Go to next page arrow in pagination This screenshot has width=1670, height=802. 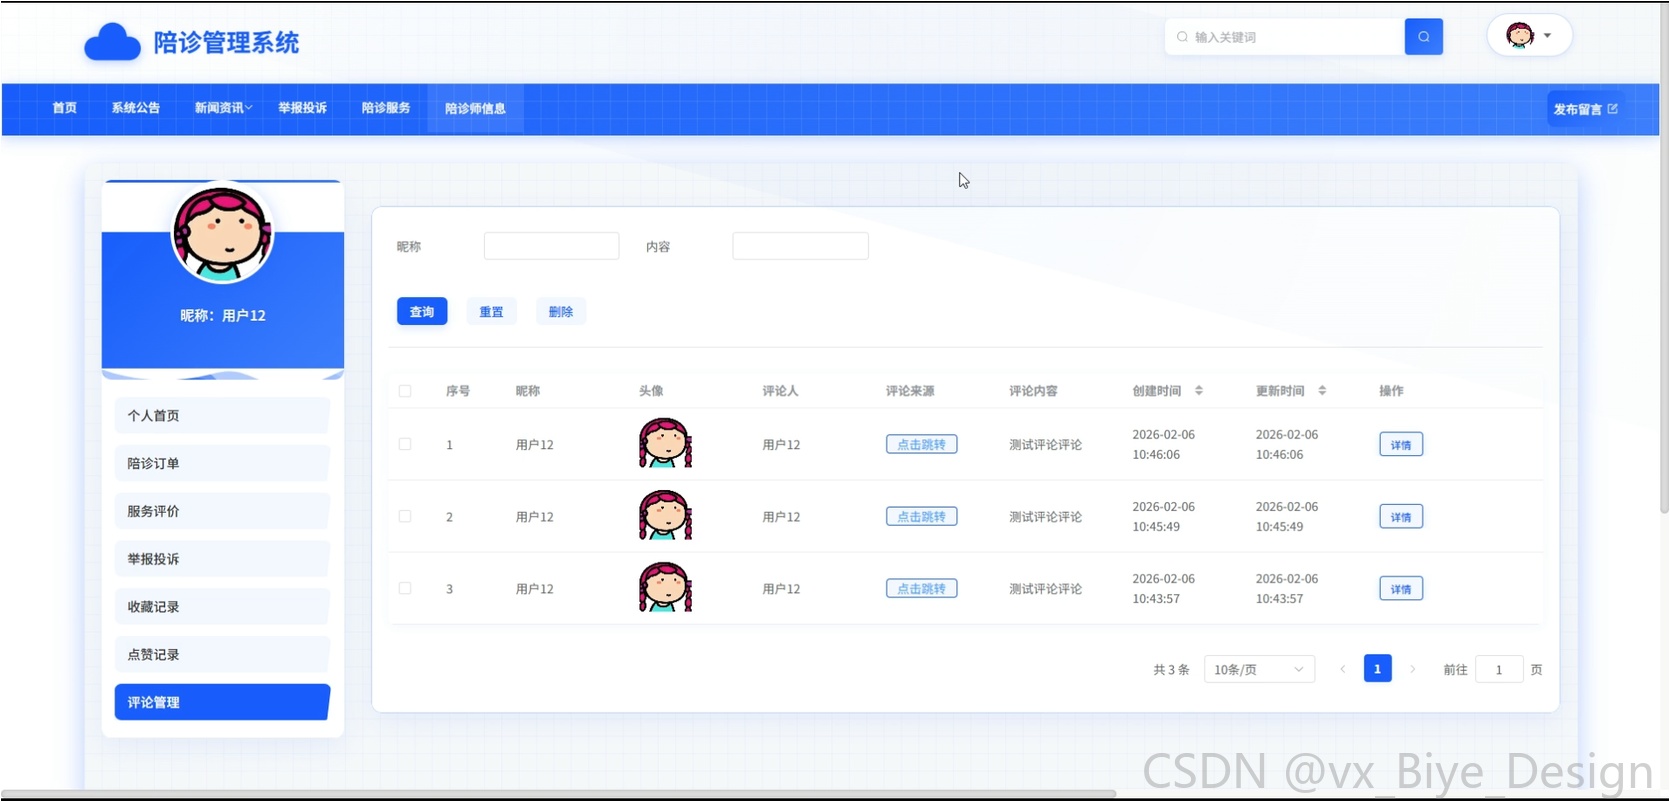[x=1412, y=669]
